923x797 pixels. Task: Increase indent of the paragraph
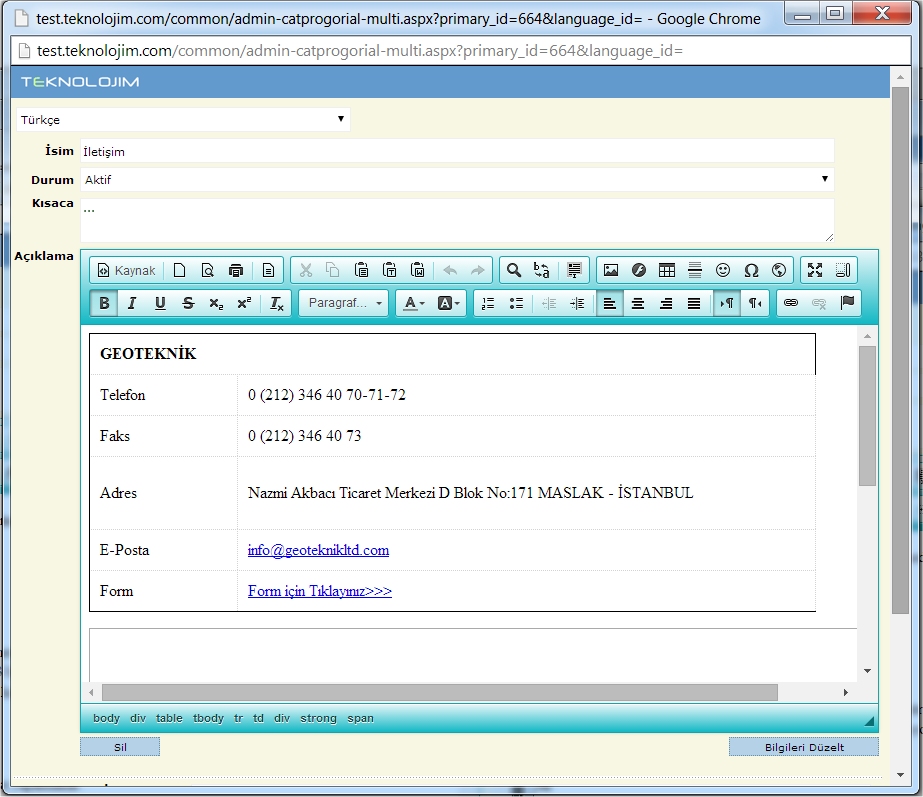577,303
